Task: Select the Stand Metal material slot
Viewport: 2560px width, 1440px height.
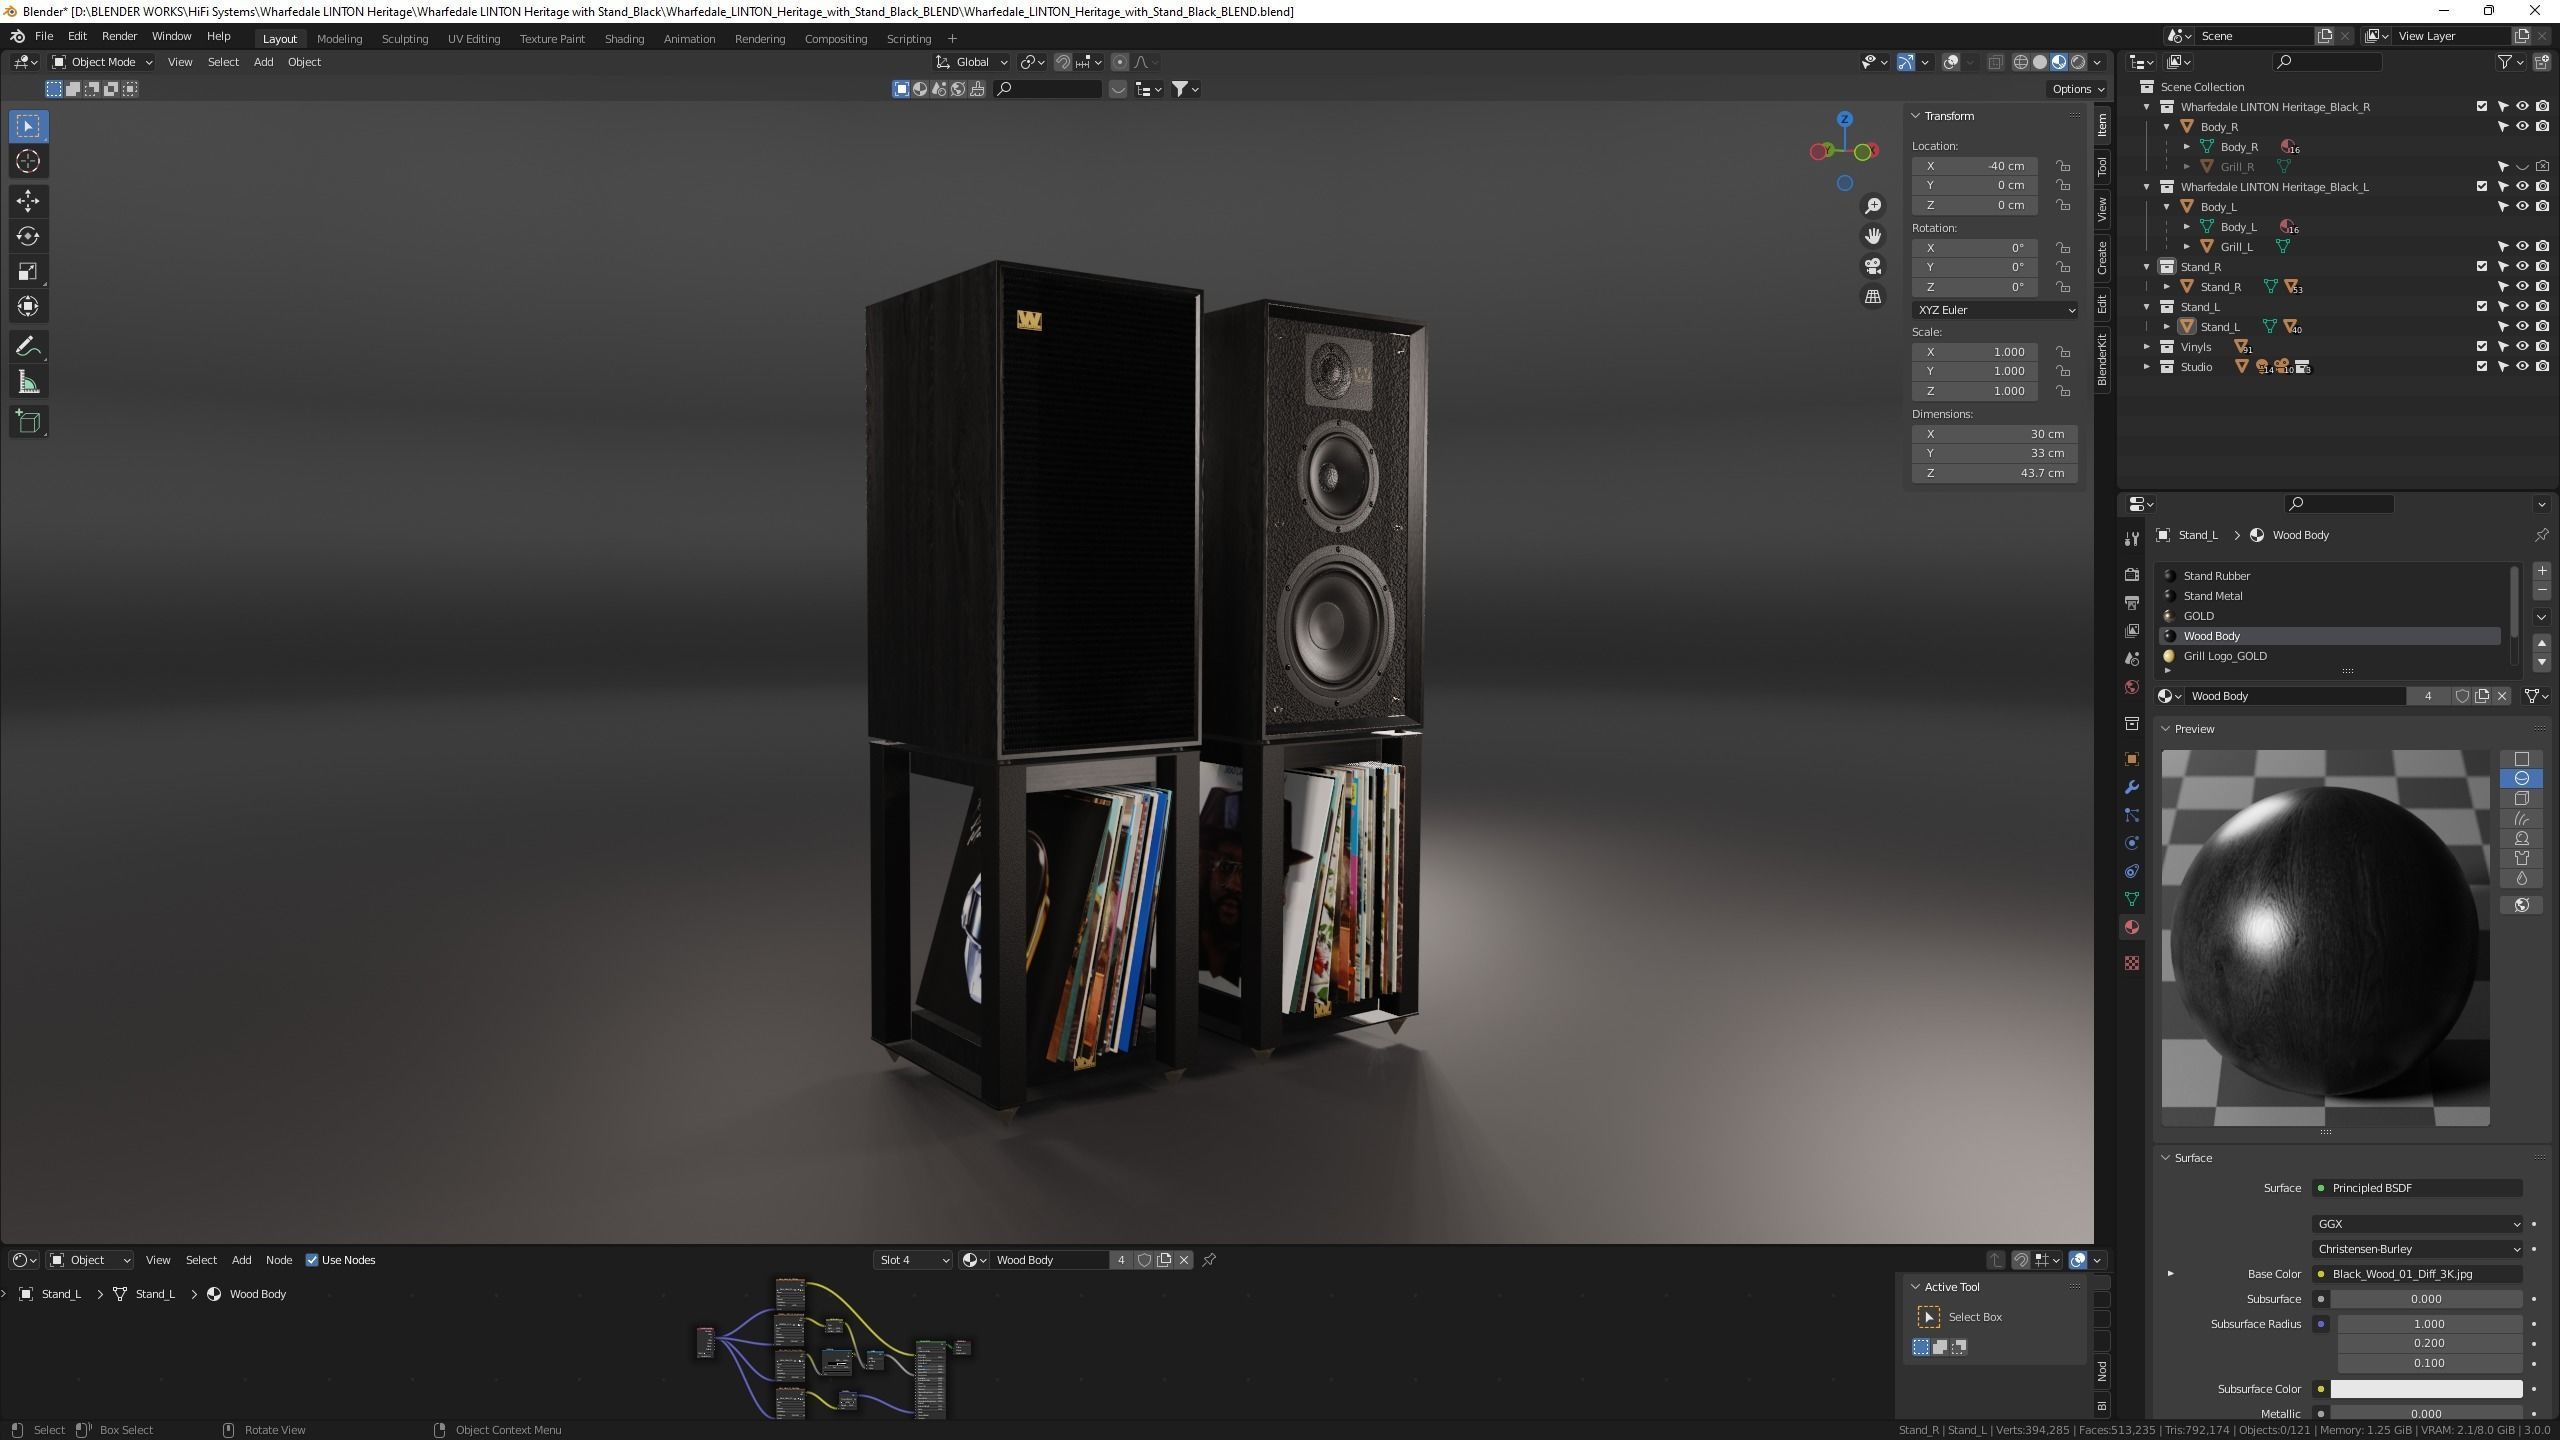Action: pyautogui.click(x=2212, y=596)
